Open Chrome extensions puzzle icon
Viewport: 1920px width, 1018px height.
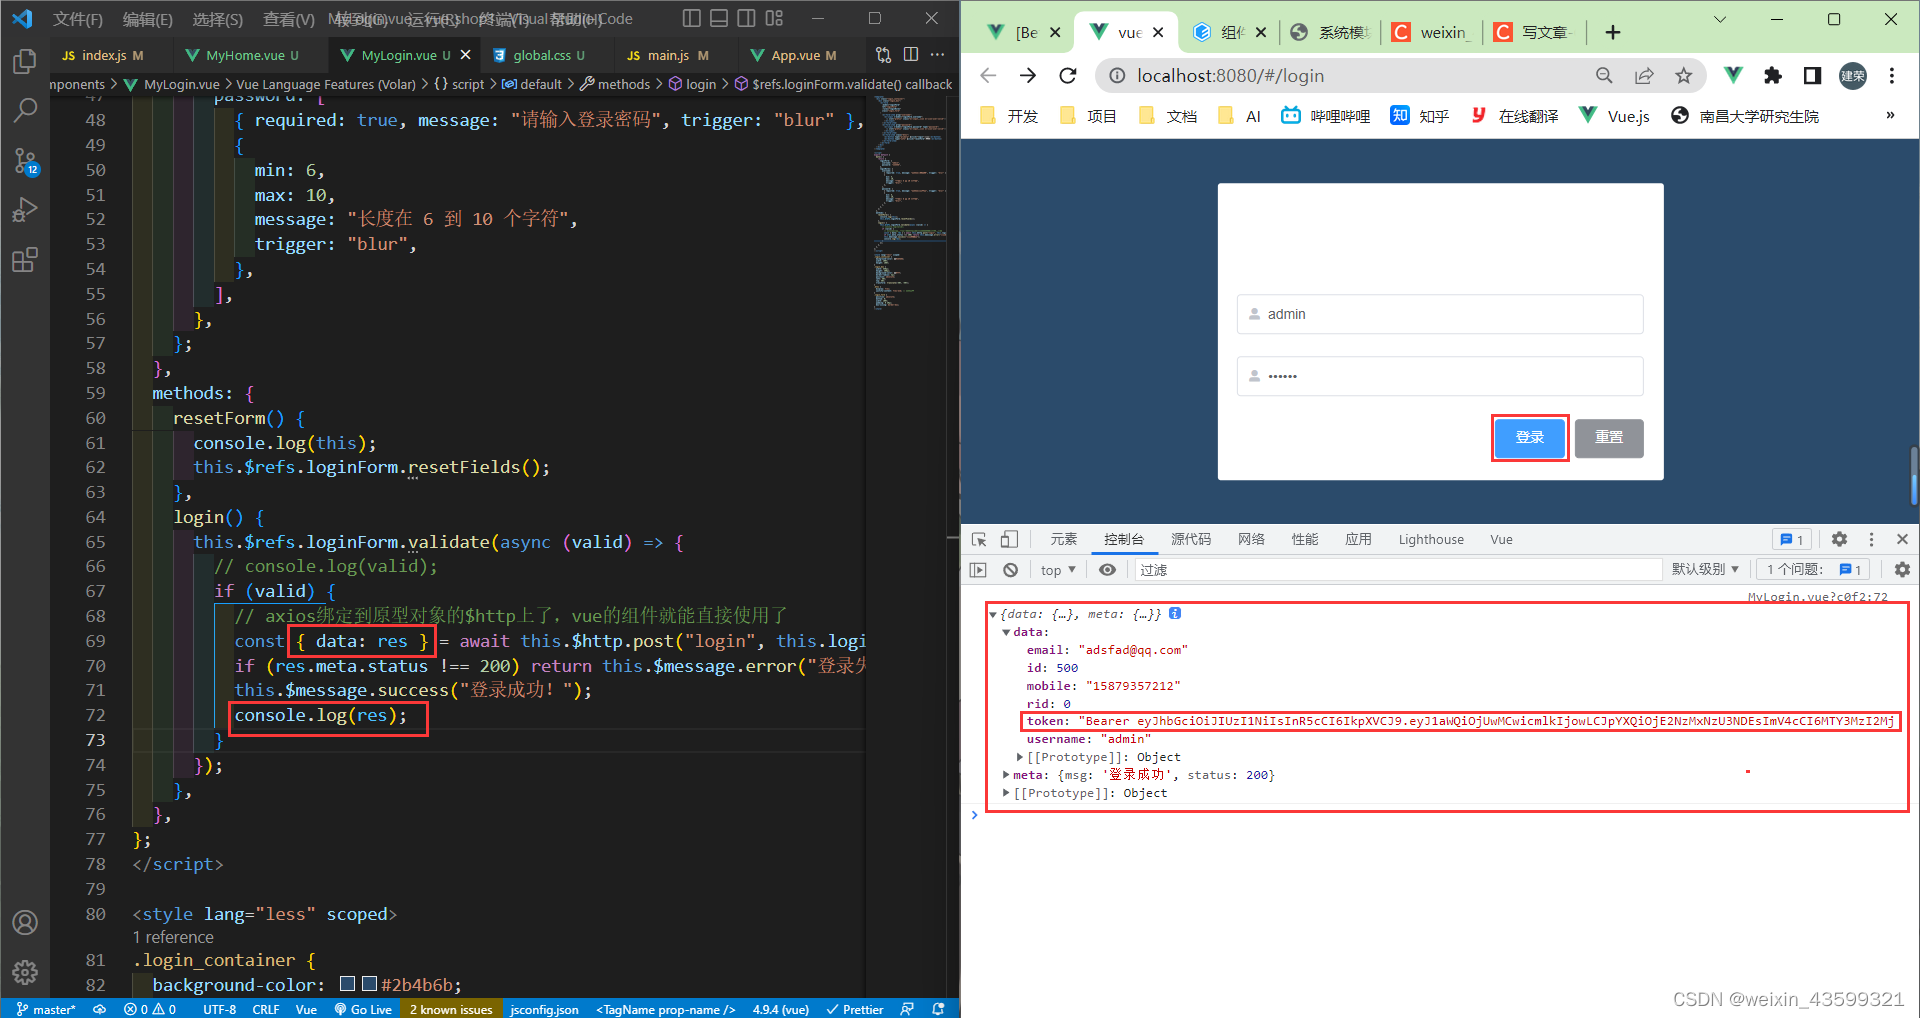pos(1773,76)
